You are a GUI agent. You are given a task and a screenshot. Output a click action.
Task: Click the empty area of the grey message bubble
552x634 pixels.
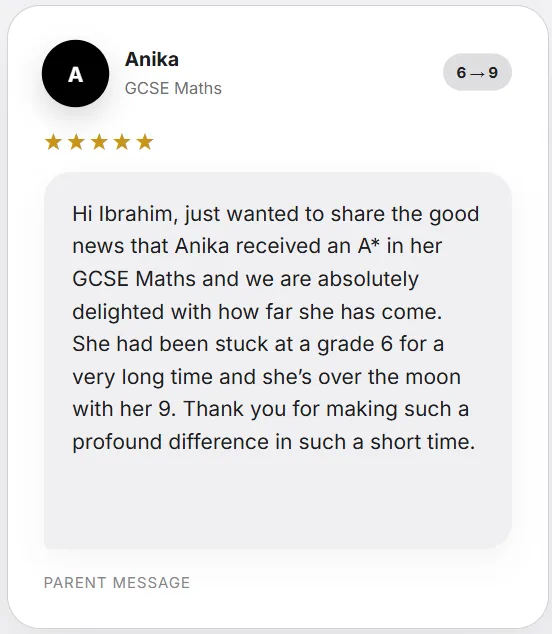point(278,501)
